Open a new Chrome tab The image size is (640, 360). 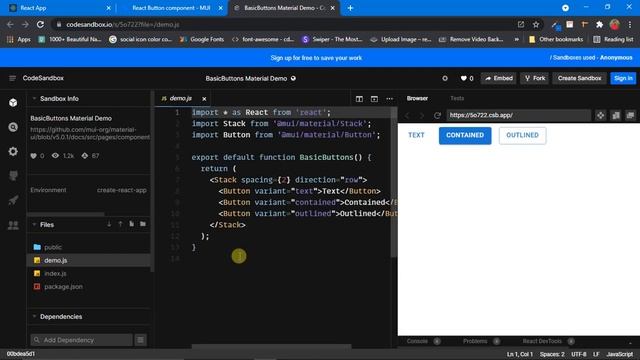[x=350, y=8]
